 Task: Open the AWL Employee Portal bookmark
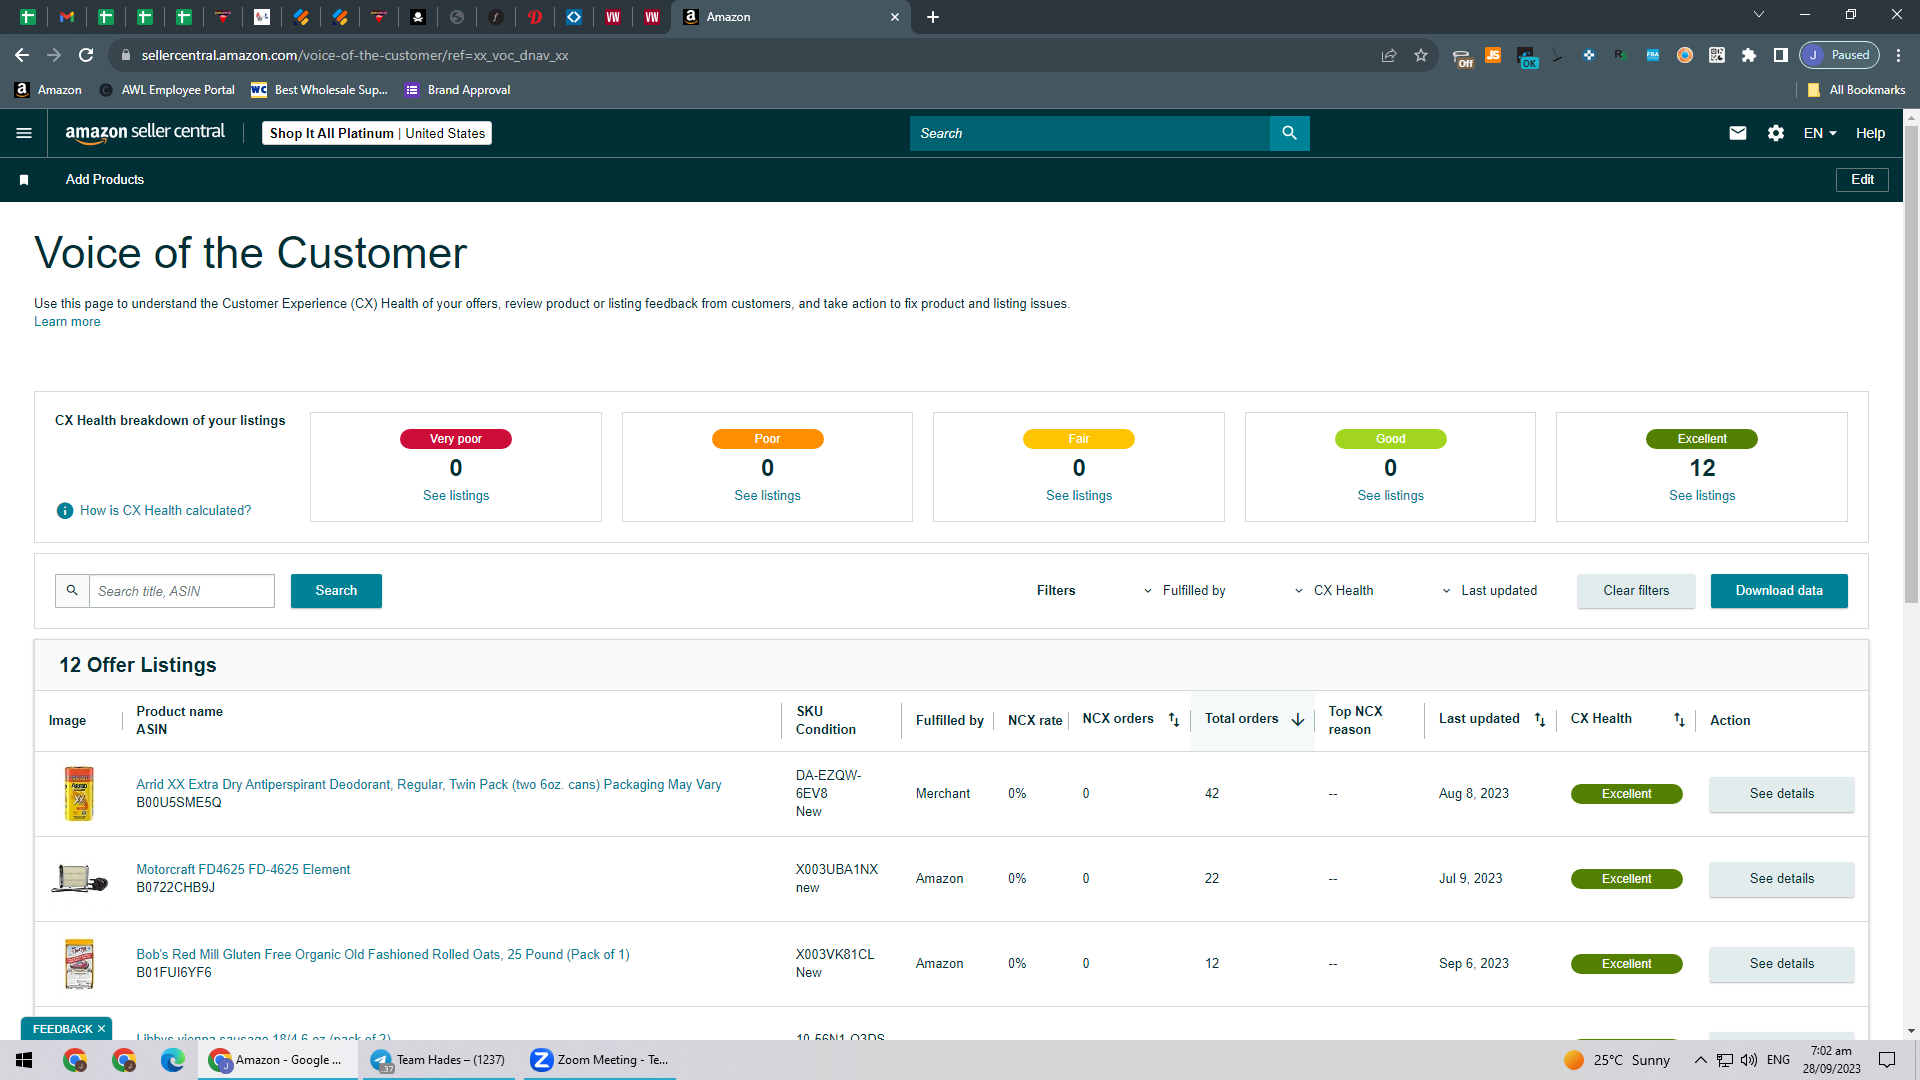(167, 90)
